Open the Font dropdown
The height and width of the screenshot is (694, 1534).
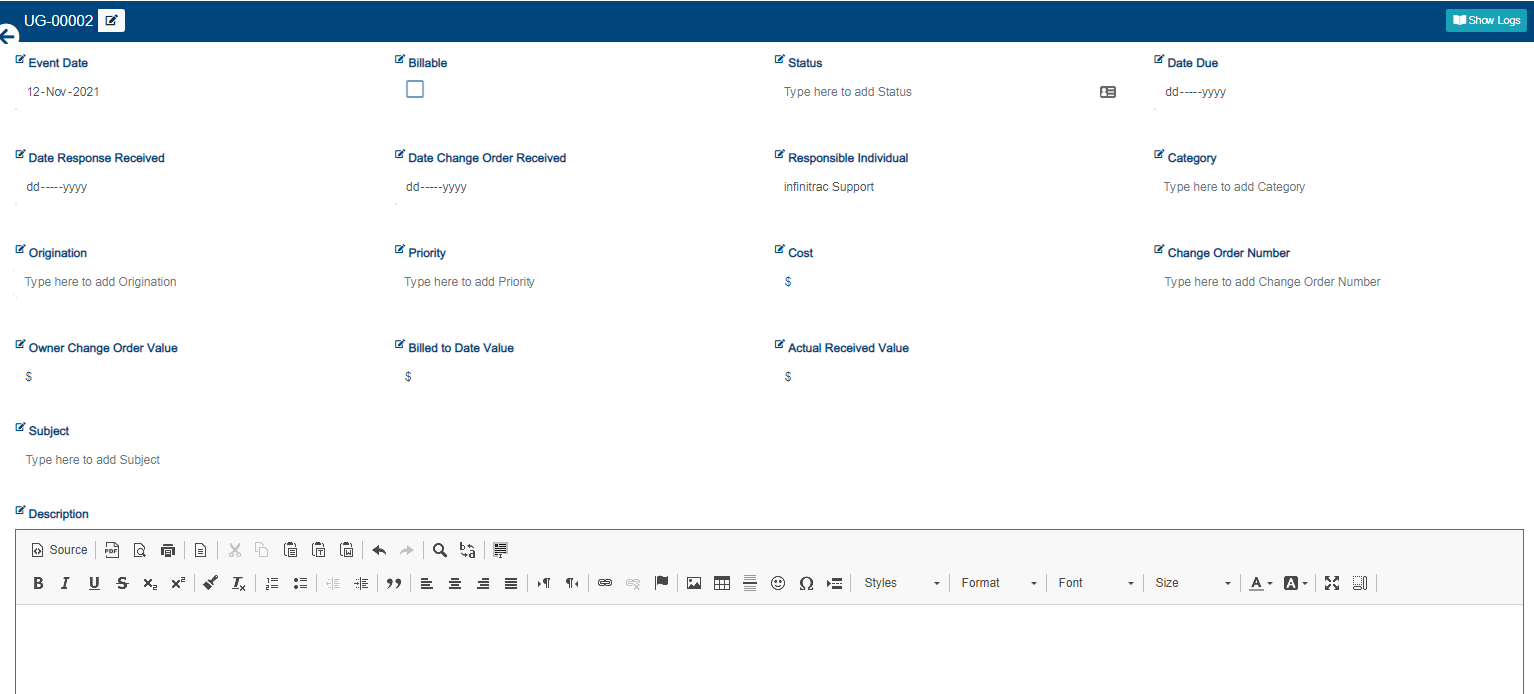click(x=1096, y=583)
